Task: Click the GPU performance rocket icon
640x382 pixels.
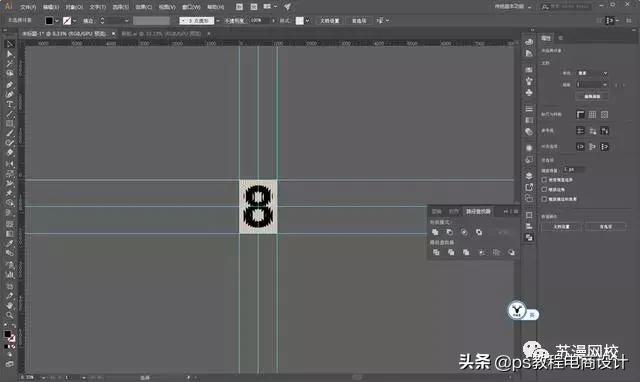Action: click(287, 7)
